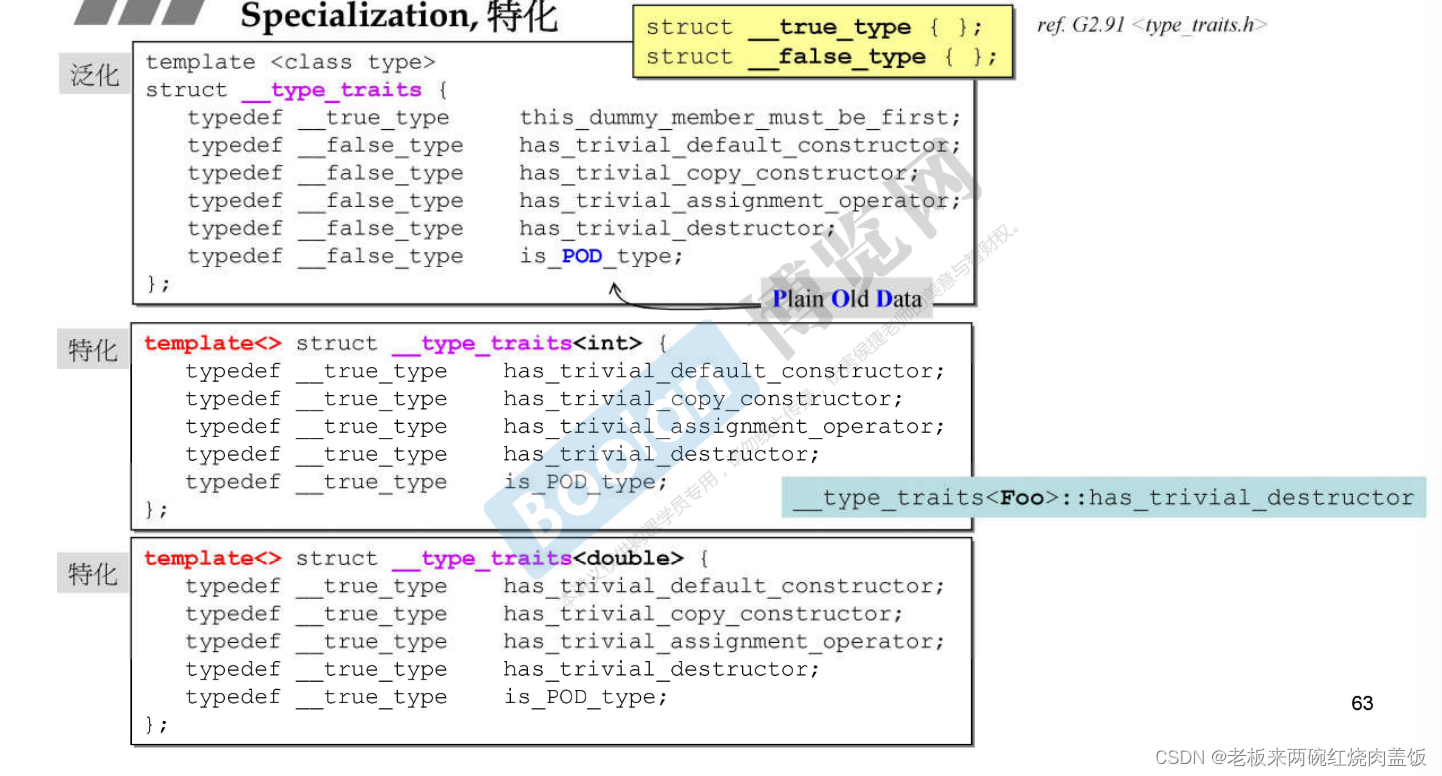This screenshot has width=1442, height=776.
Task: Click "__type_traits<int>" struct name
Action: tap(516, 343)
